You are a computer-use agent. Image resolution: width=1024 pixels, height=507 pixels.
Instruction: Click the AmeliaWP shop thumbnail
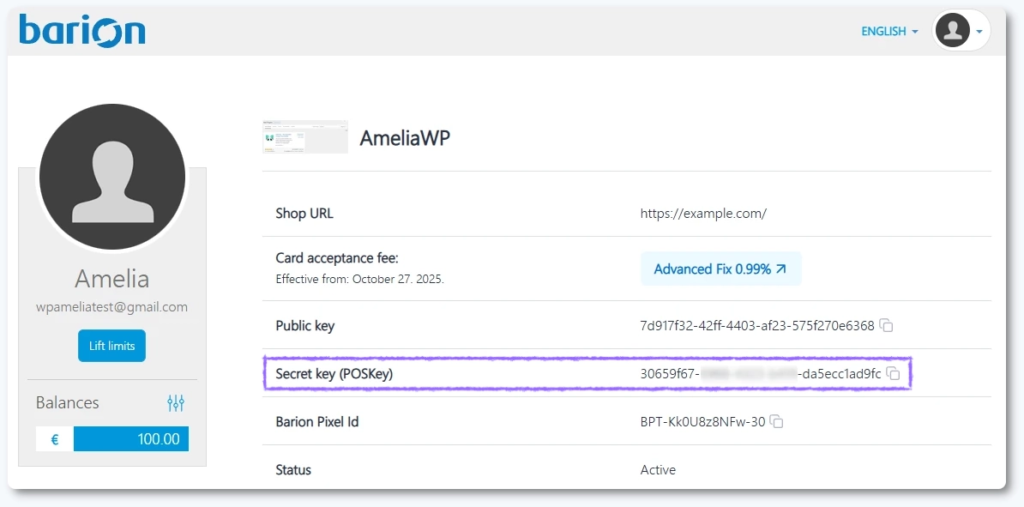coord(305,137)
